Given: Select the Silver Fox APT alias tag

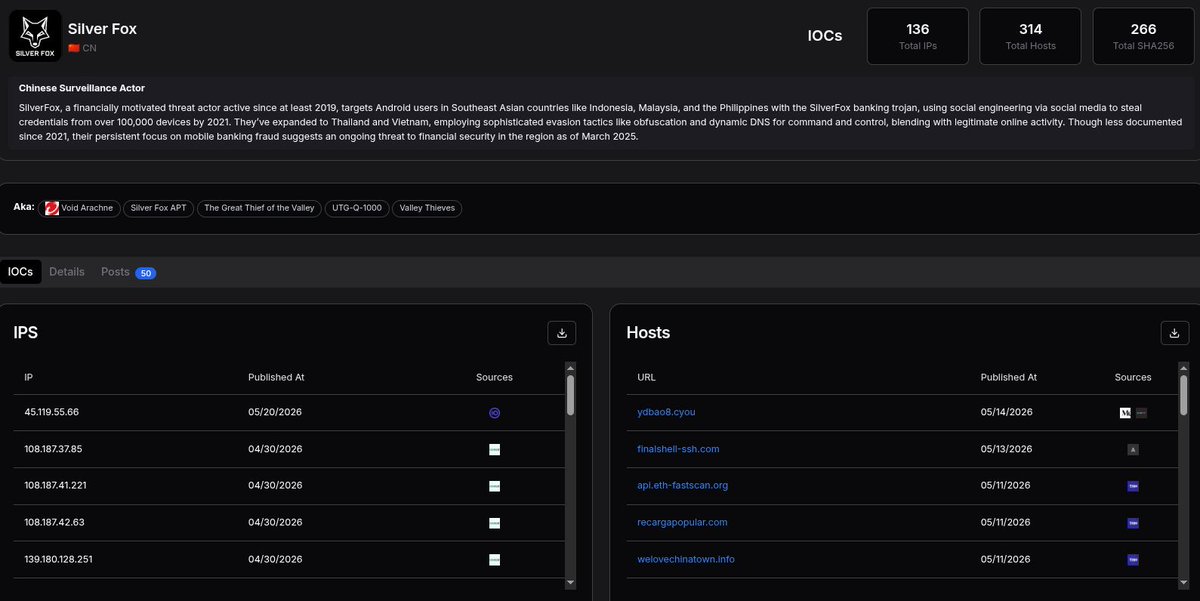Looking at the screenshot, I should point(158,208).
